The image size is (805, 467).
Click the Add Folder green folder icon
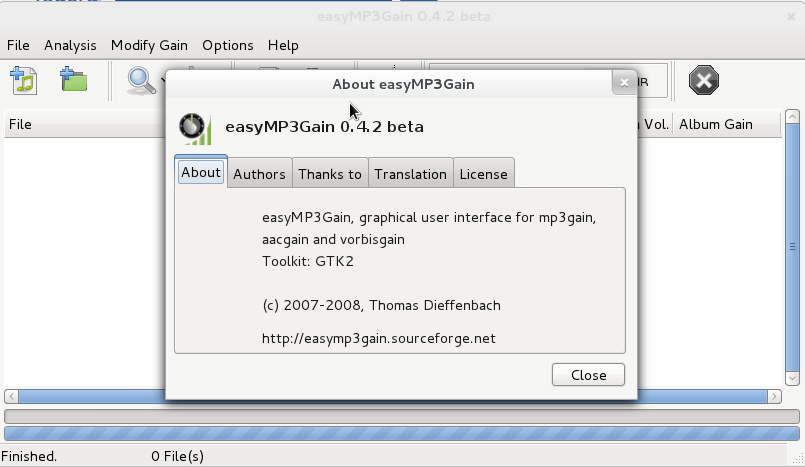[x=73, y=80]
